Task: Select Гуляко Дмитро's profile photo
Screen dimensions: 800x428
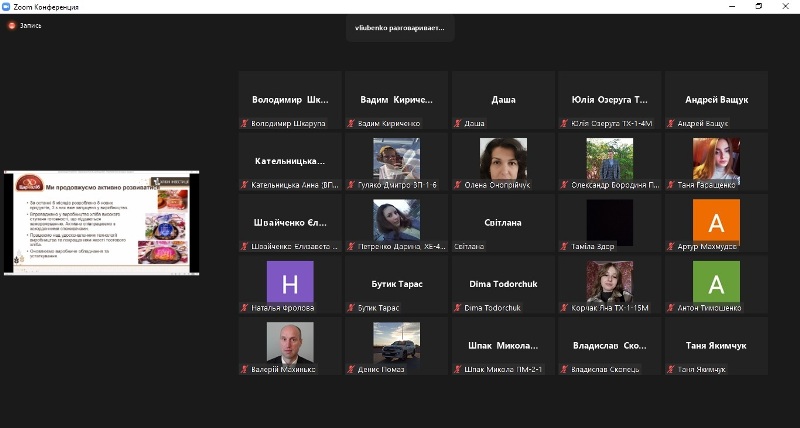Action: pyautogui.click(x=396, y=159)
